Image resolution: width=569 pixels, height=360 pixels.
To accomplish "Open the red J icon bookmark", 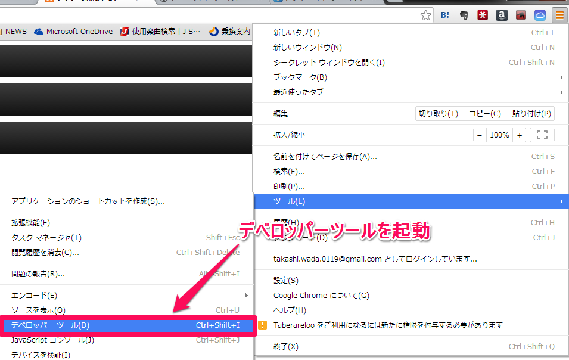I will (x=160, y=32).
